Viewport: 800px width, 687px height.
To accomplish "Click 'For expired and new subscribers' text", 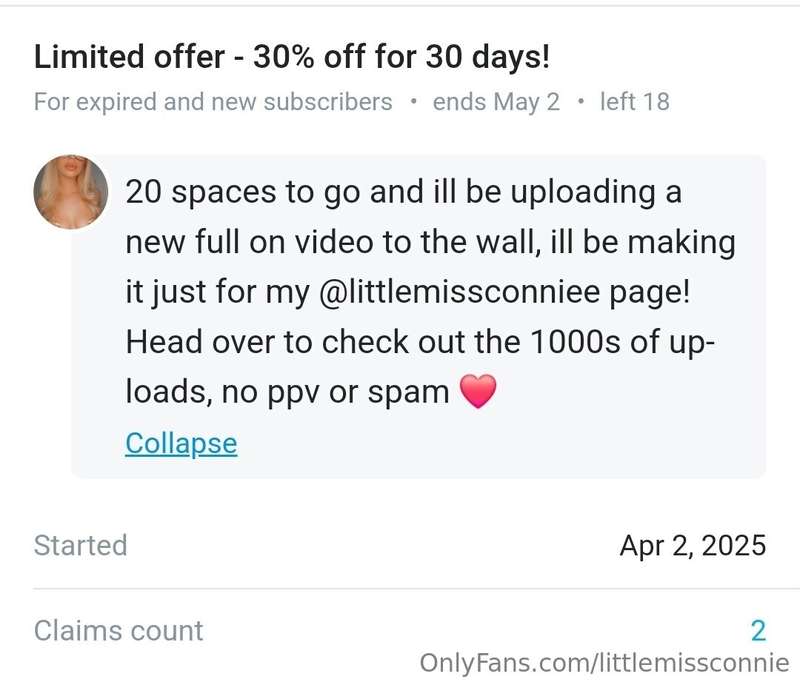I will coord(213,102).
